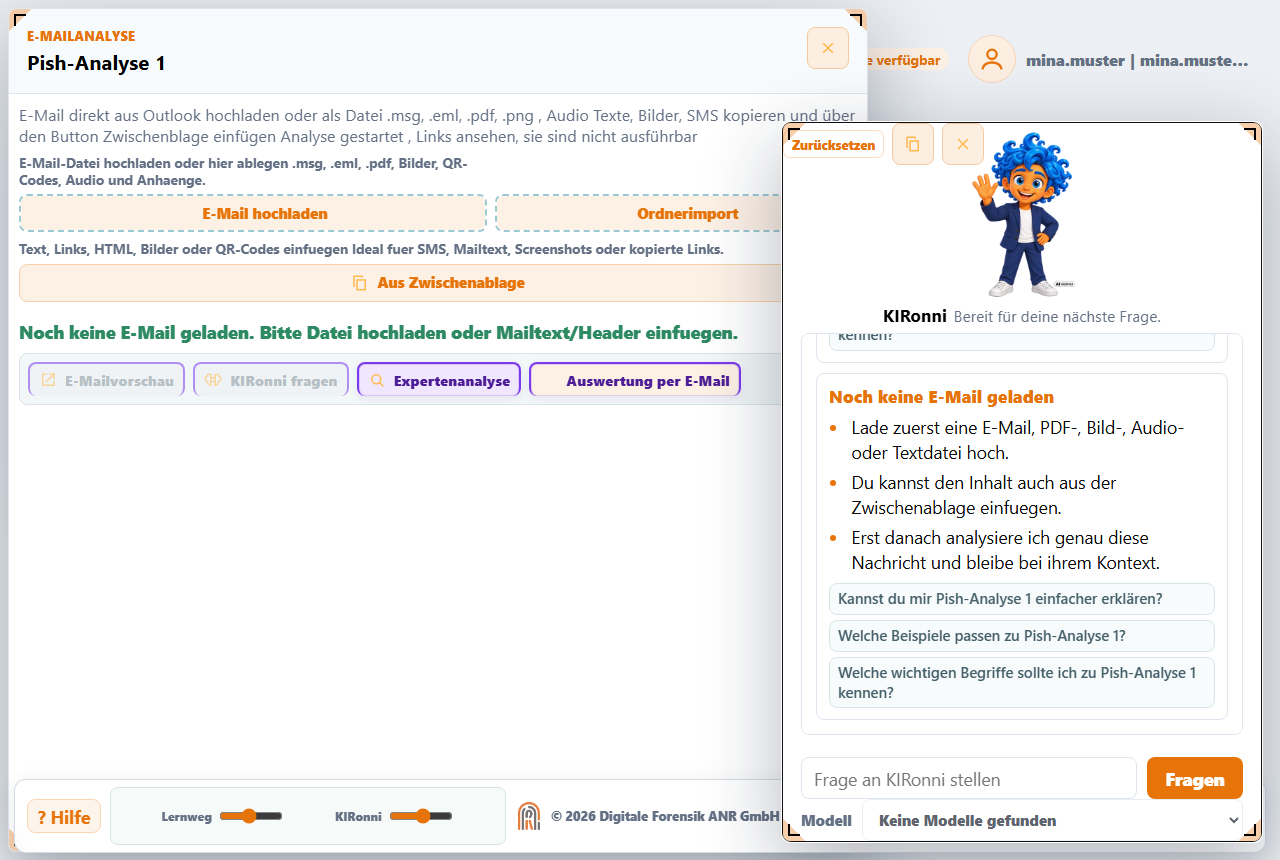The width and height of the screenshot is (1280, 860).
Task: Click the green 'Noch keine E-Mail geladen. Bitte Datei hochladen' notice
Action: [379, 332]
